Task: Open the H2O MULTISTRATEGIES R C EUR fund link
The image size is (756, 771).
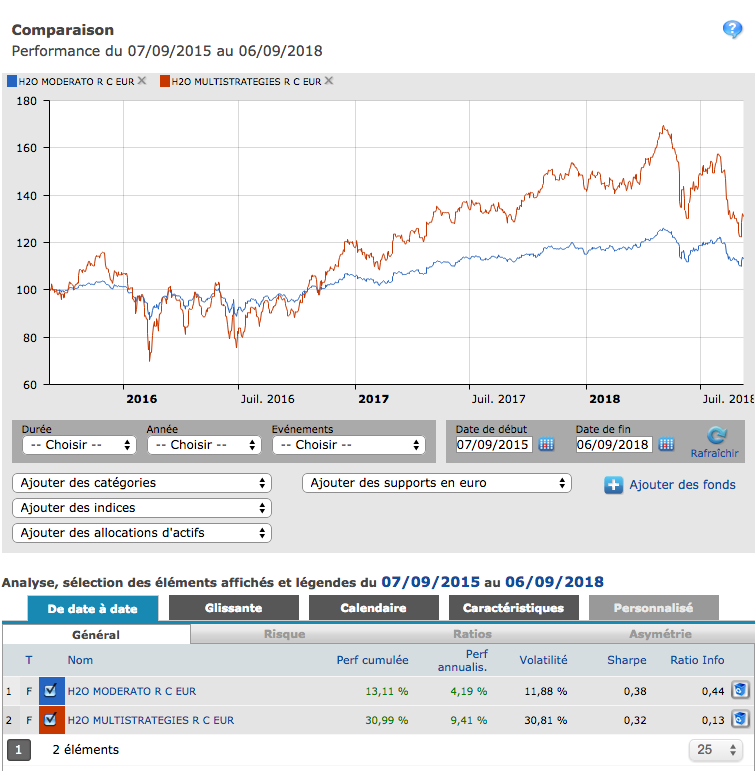Action: point(151,720)
